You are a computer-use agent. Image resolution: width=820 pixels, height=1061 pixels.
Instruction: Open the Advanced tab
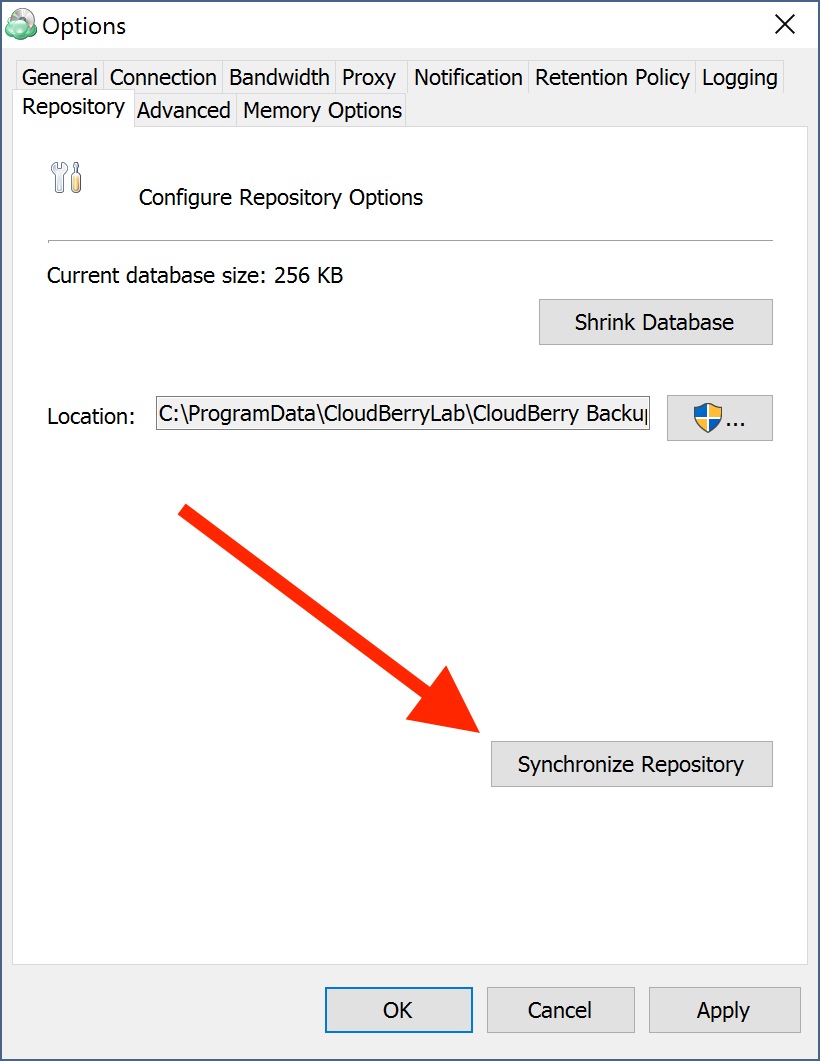(184, 111)
